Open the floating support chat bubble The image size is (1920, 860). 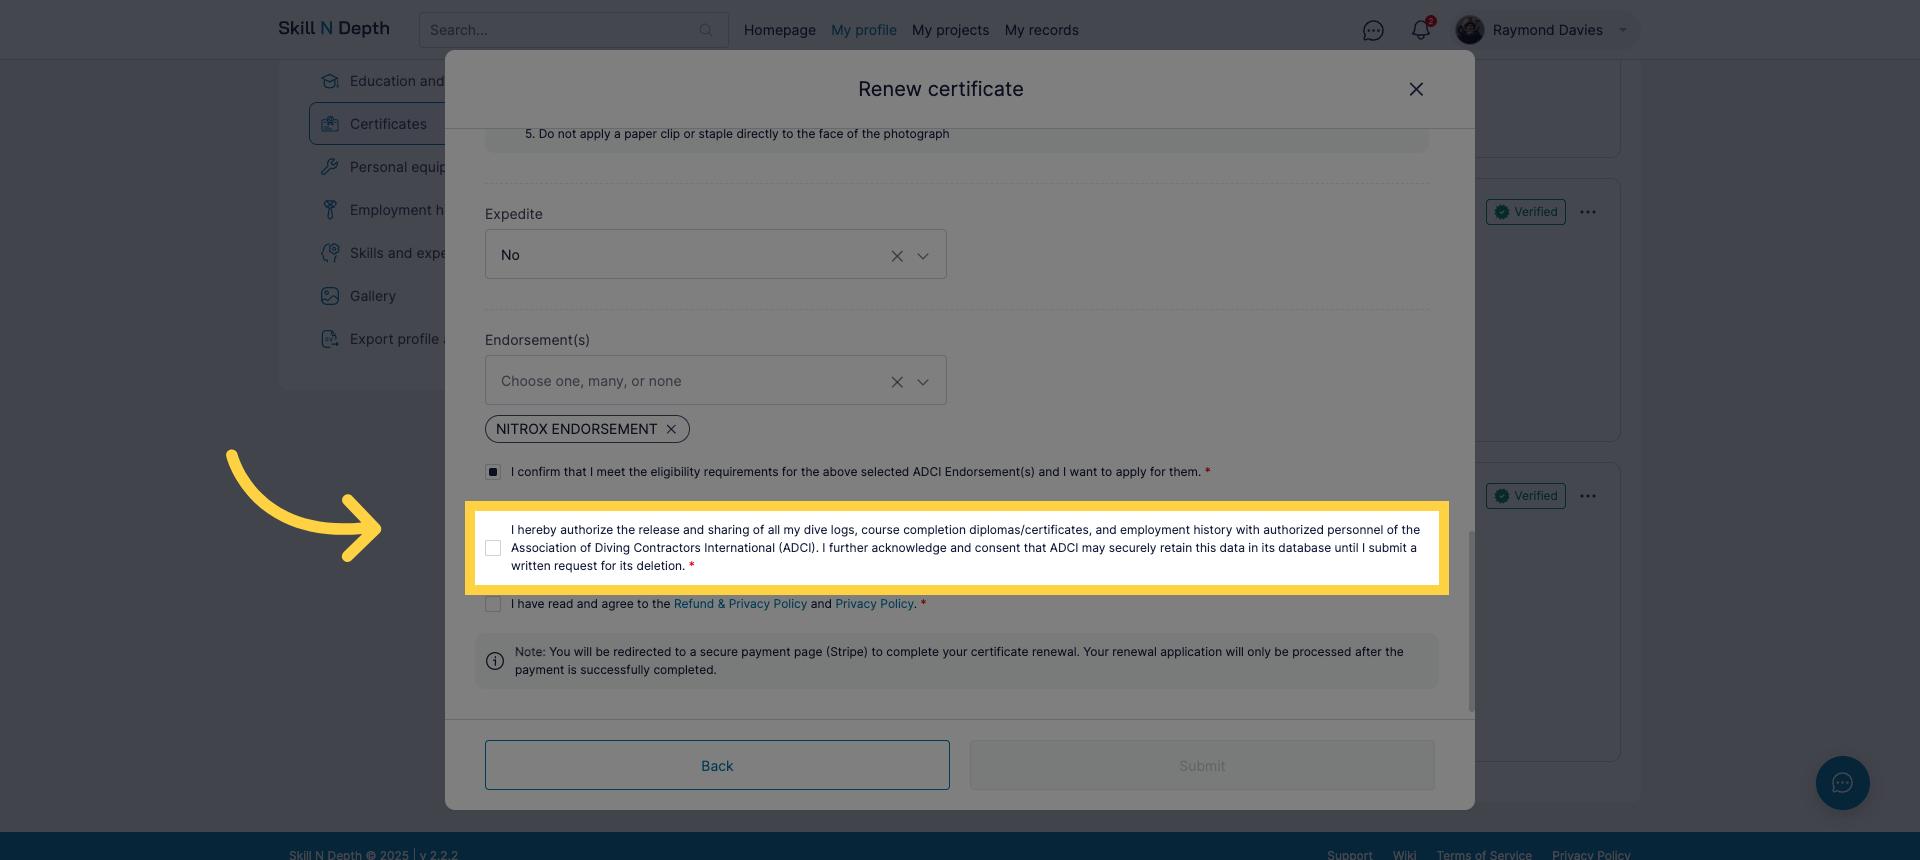pyautogui.click(x=1843, y=783)
